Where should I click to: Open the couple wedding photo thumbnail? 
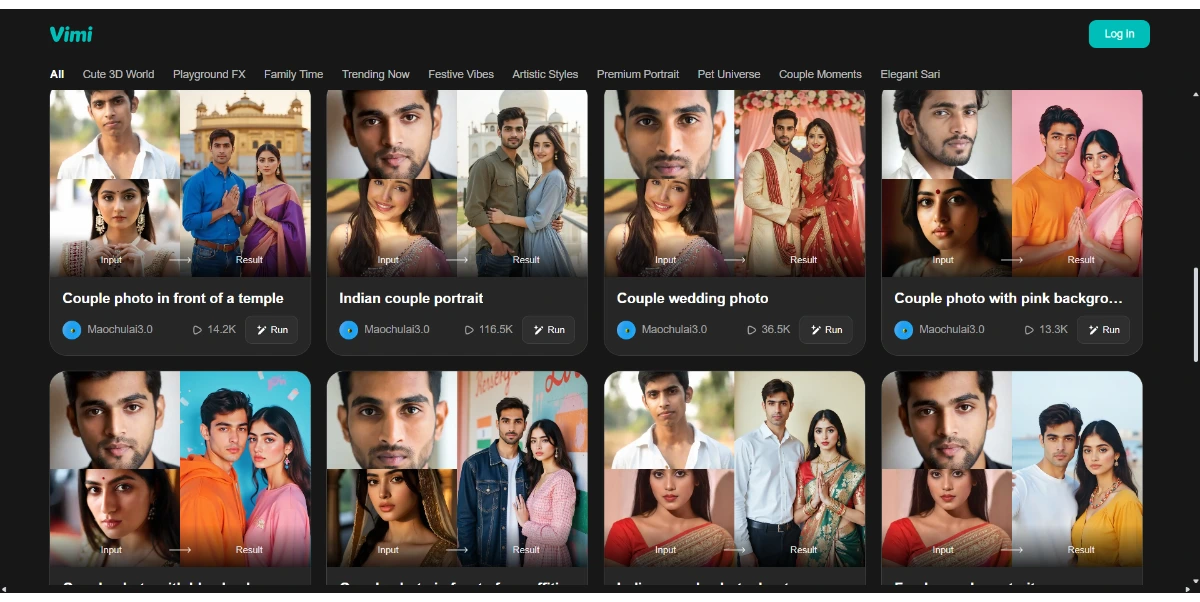[735, 183]
